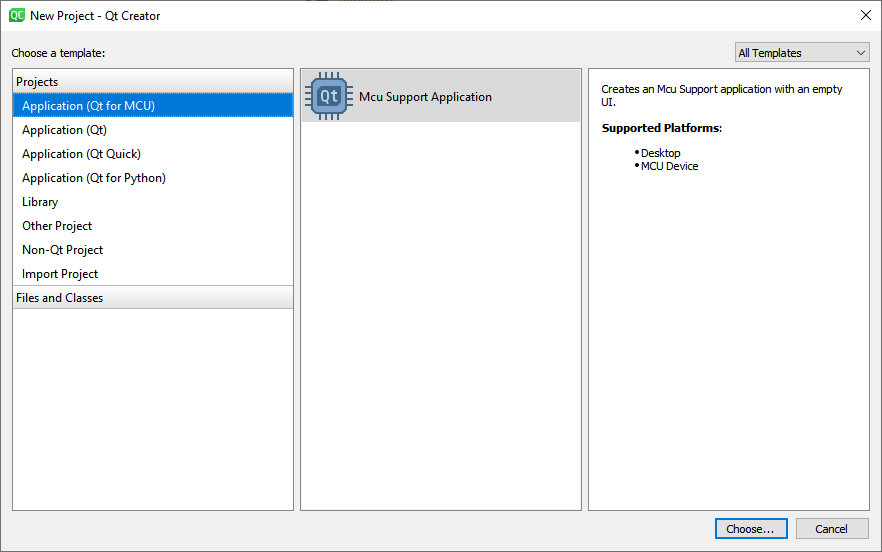The height and width of the screenshot is (552, 882).
Task: Choose the Application (Qt) category
Action: click(x=64, y=130)
